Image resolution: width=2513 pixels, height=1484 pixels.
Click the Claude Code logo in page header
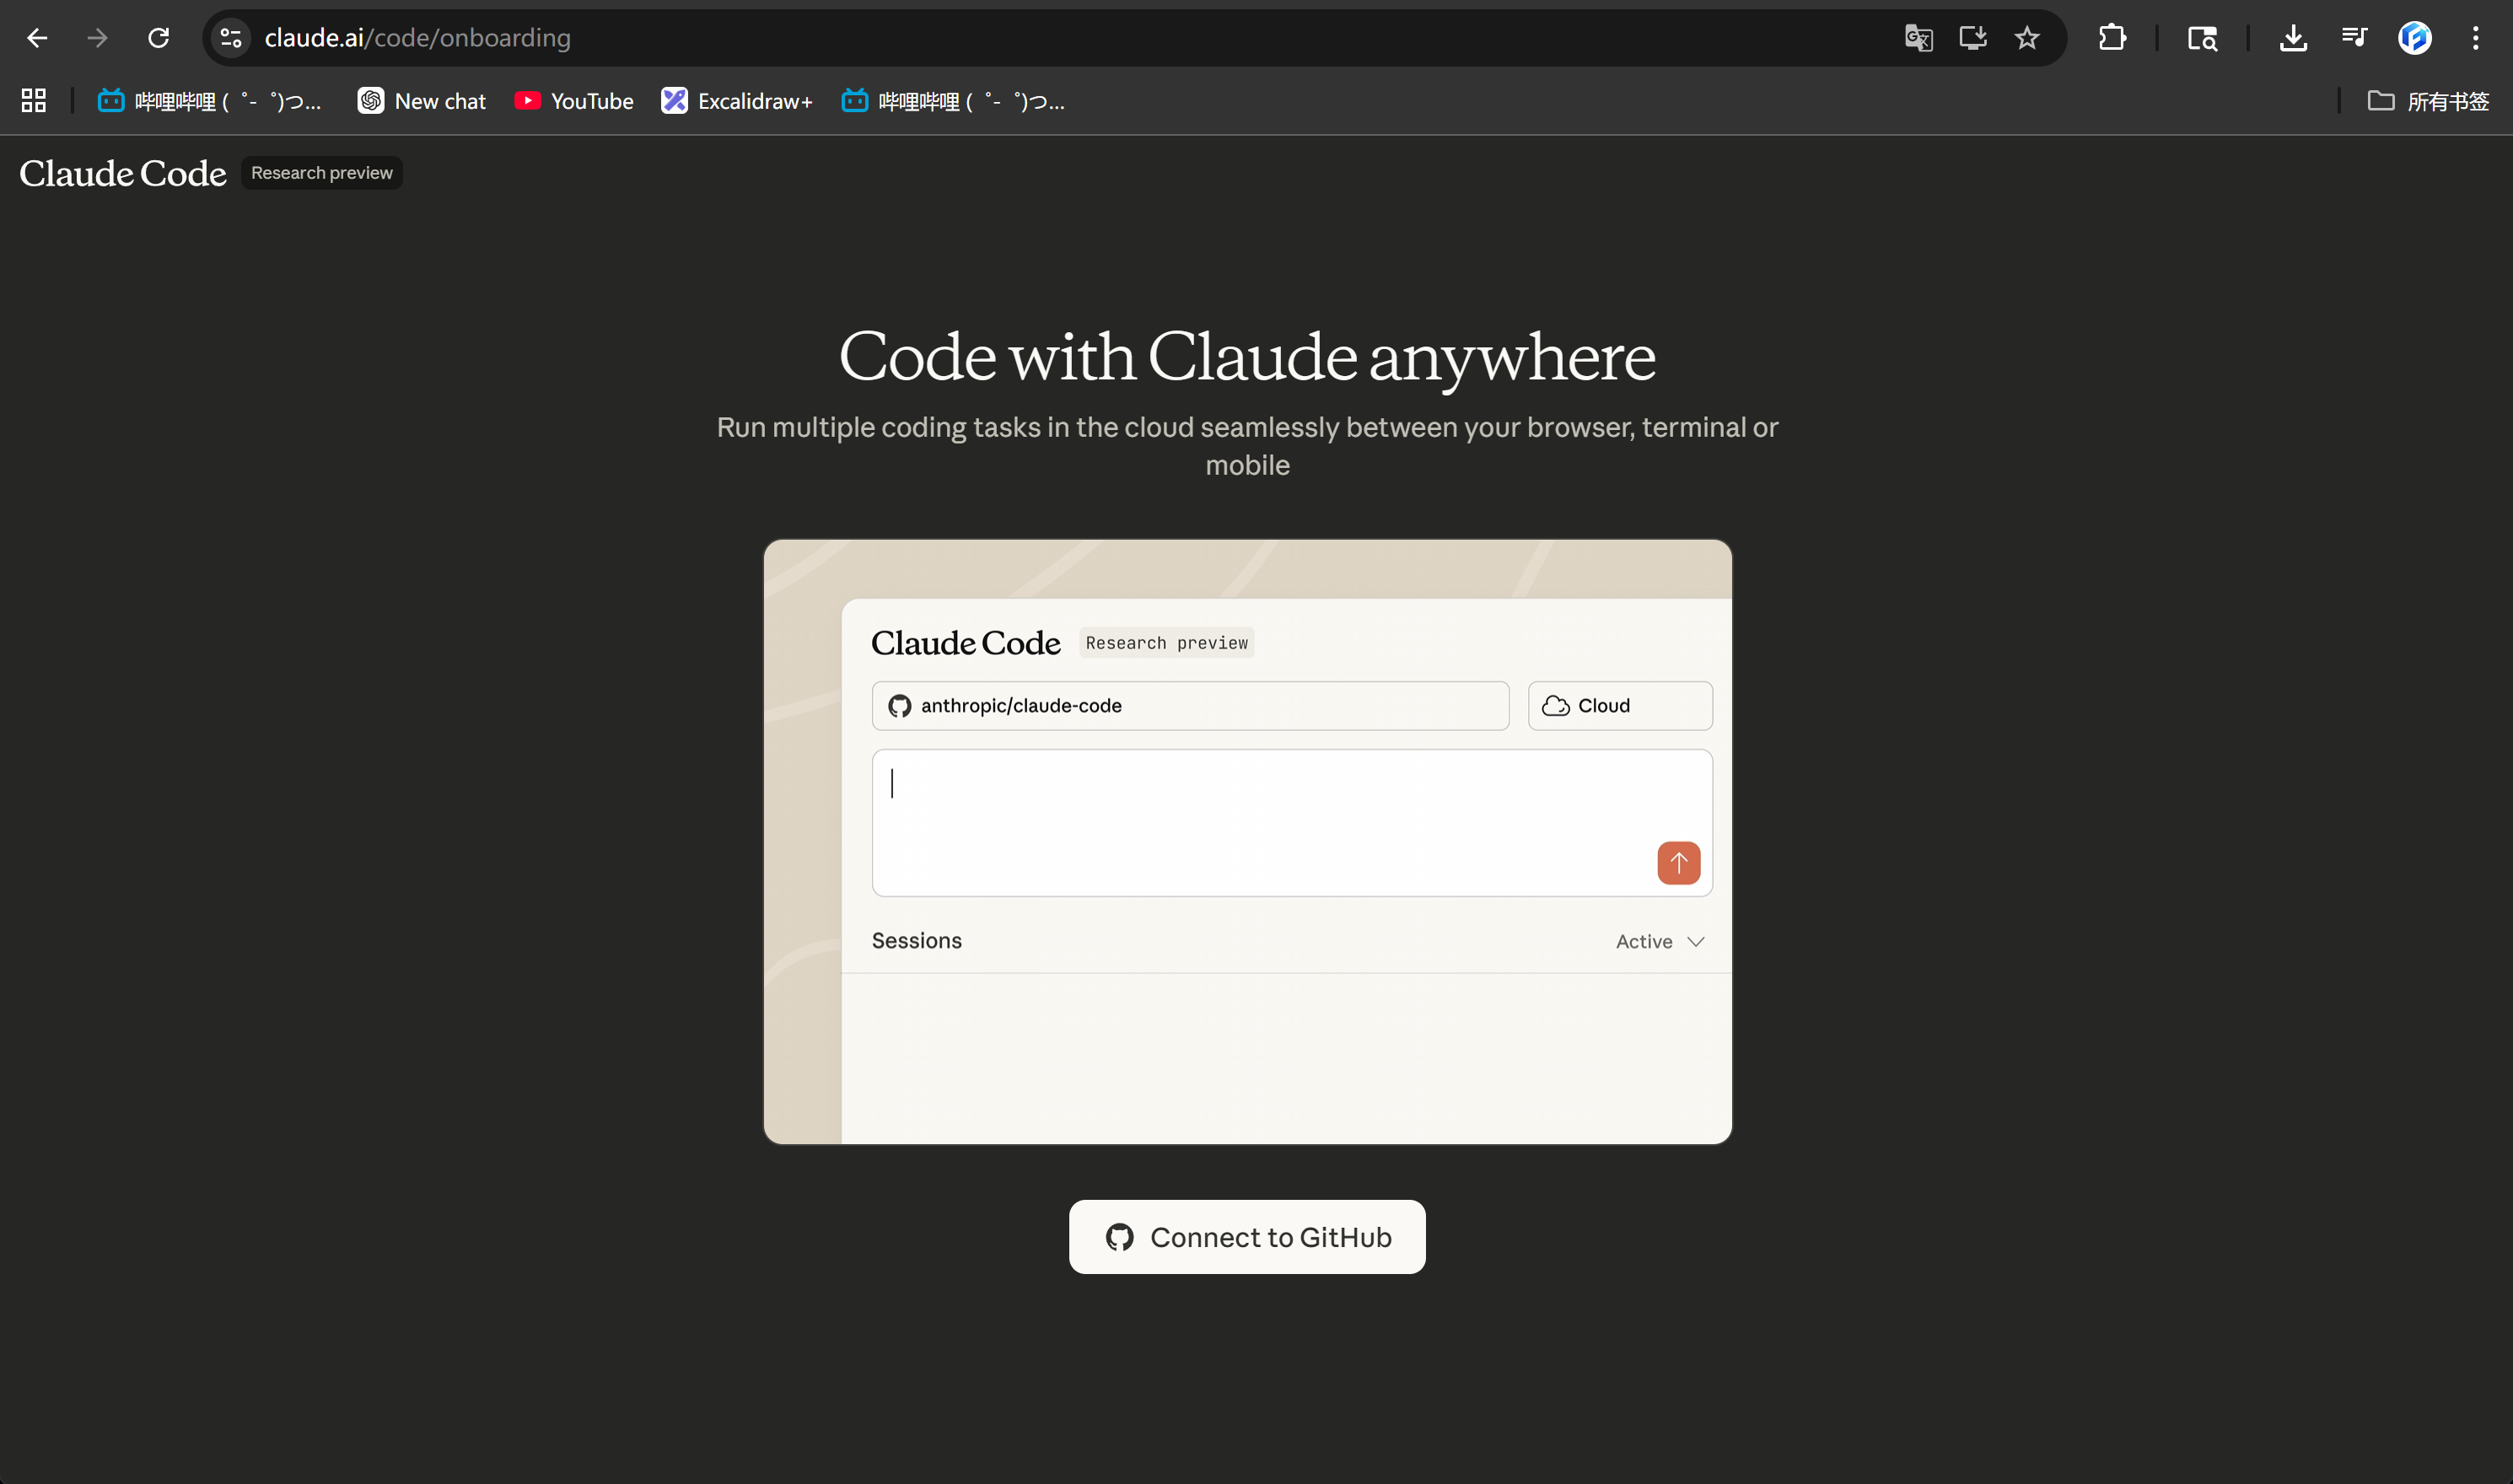[x=123, y=173]
